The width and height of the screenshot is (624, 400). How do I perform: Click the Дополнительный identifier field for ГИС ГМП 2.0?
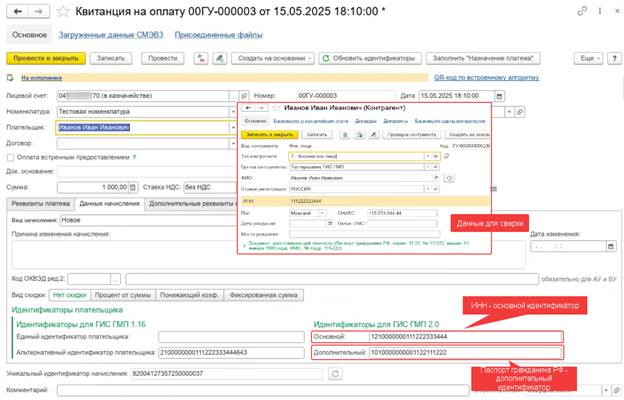coord(465,353)
